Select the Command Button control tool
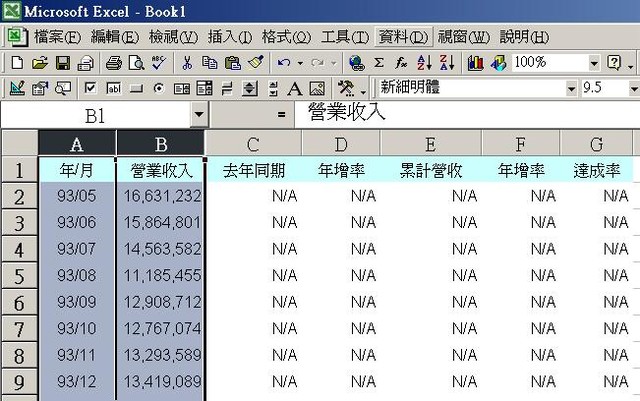Screen dimensions: 640x401 (136, 88)
